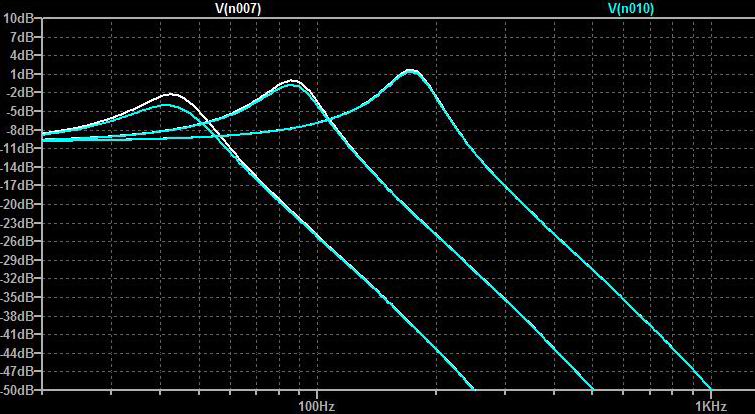Click the 7dB axis label

click(22, 37)
